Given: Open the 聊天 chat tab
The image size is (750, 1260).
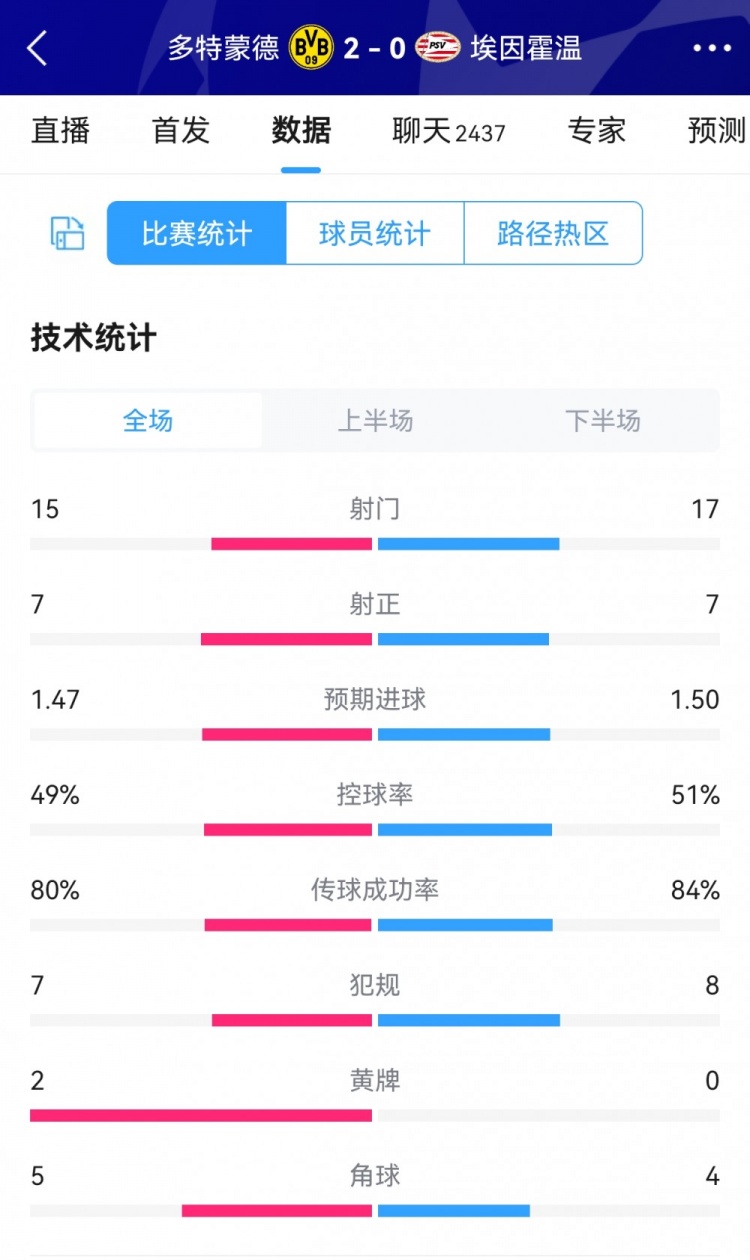Looking at the screenshot, I should point(448,131).
